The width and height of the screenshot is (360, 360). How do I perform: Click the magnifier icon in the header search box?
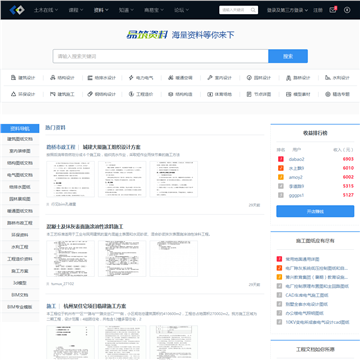tap(253, 10)
